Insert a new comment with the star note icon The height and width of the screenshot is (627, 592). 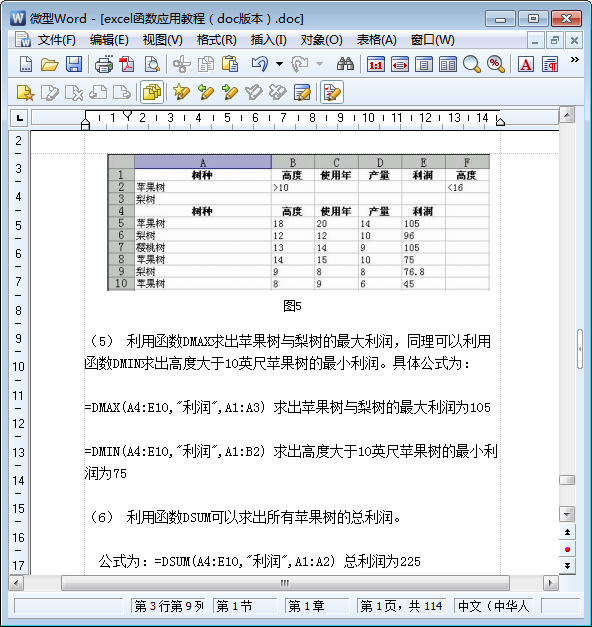(x=26, y=92)
